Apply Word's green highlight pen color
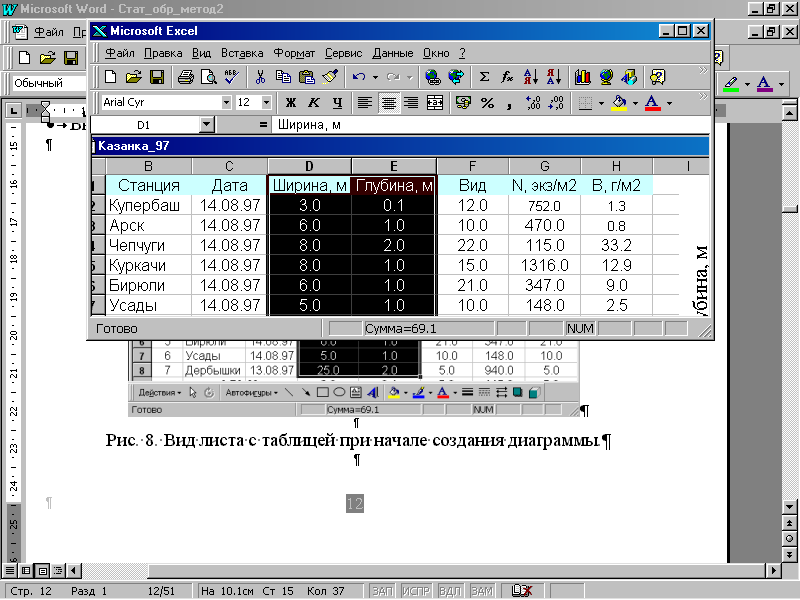Screen dimensions: 800x600 (732, 84)
